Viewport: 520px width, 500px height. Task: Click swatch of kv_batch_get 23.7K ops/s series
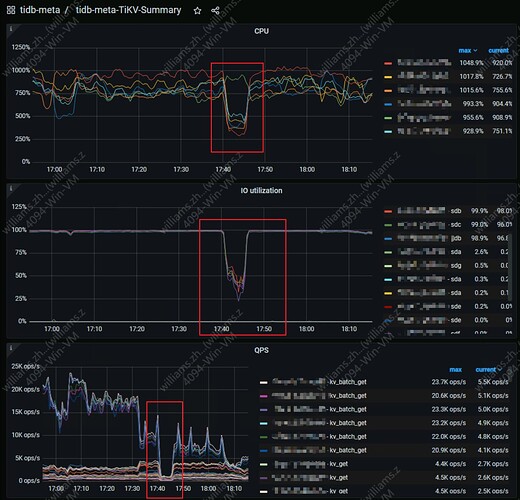[264, 382]
